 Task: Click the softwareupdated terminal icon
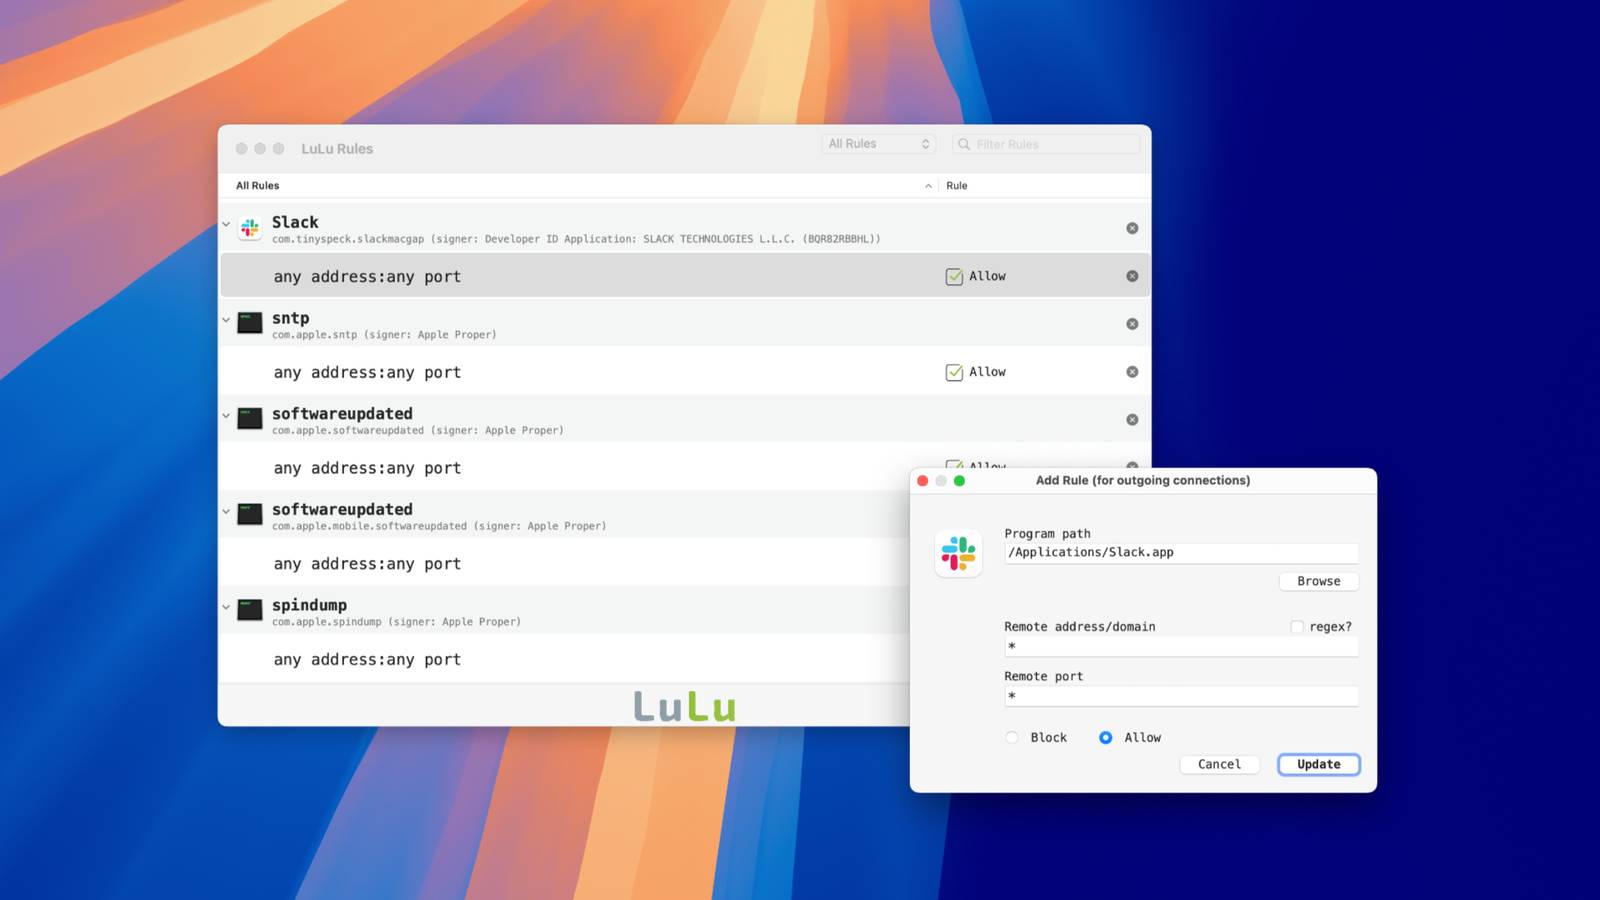click(249, 419)
